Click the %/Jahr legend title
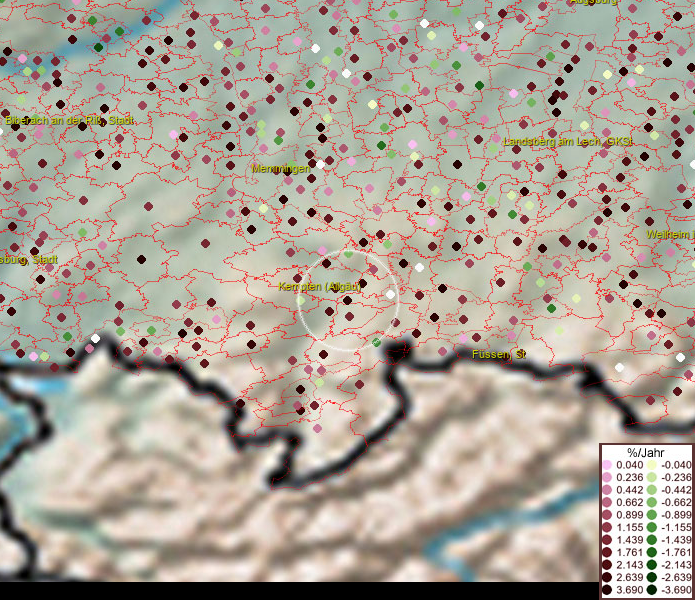 tap(646, 452)
